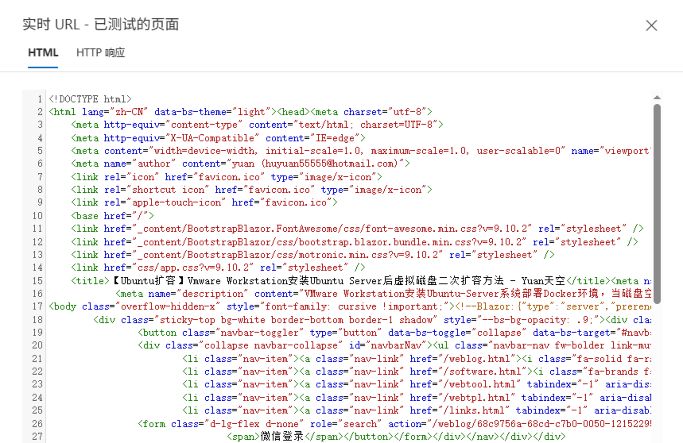Viewport: 683px width, 443px height.
Task: Click the nav-link /software.html line
Action: coord(416,372)
